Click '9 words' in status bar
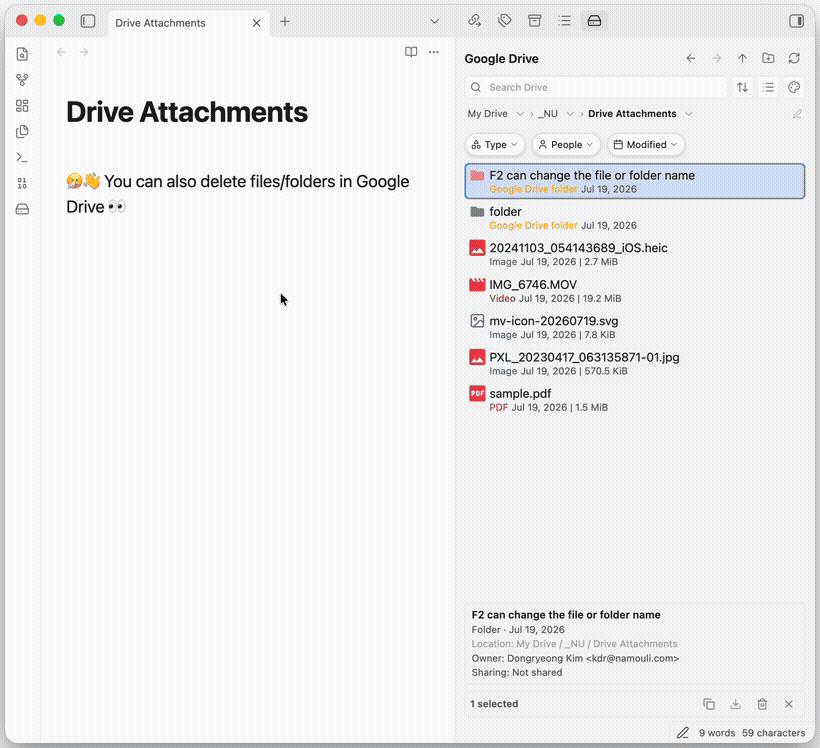The height and width of the screenshot is (748, 820). click(717, 733)
